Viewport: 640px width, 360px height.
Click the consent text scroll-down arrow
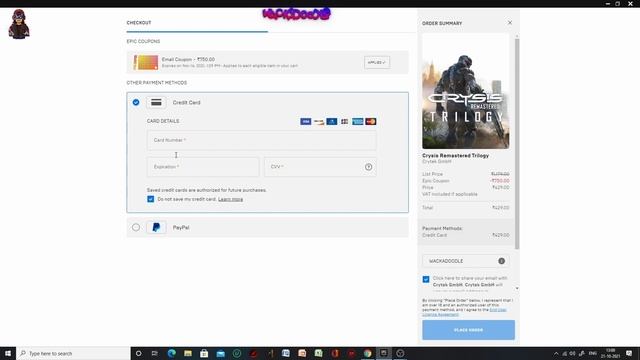(x=517, y=288)
